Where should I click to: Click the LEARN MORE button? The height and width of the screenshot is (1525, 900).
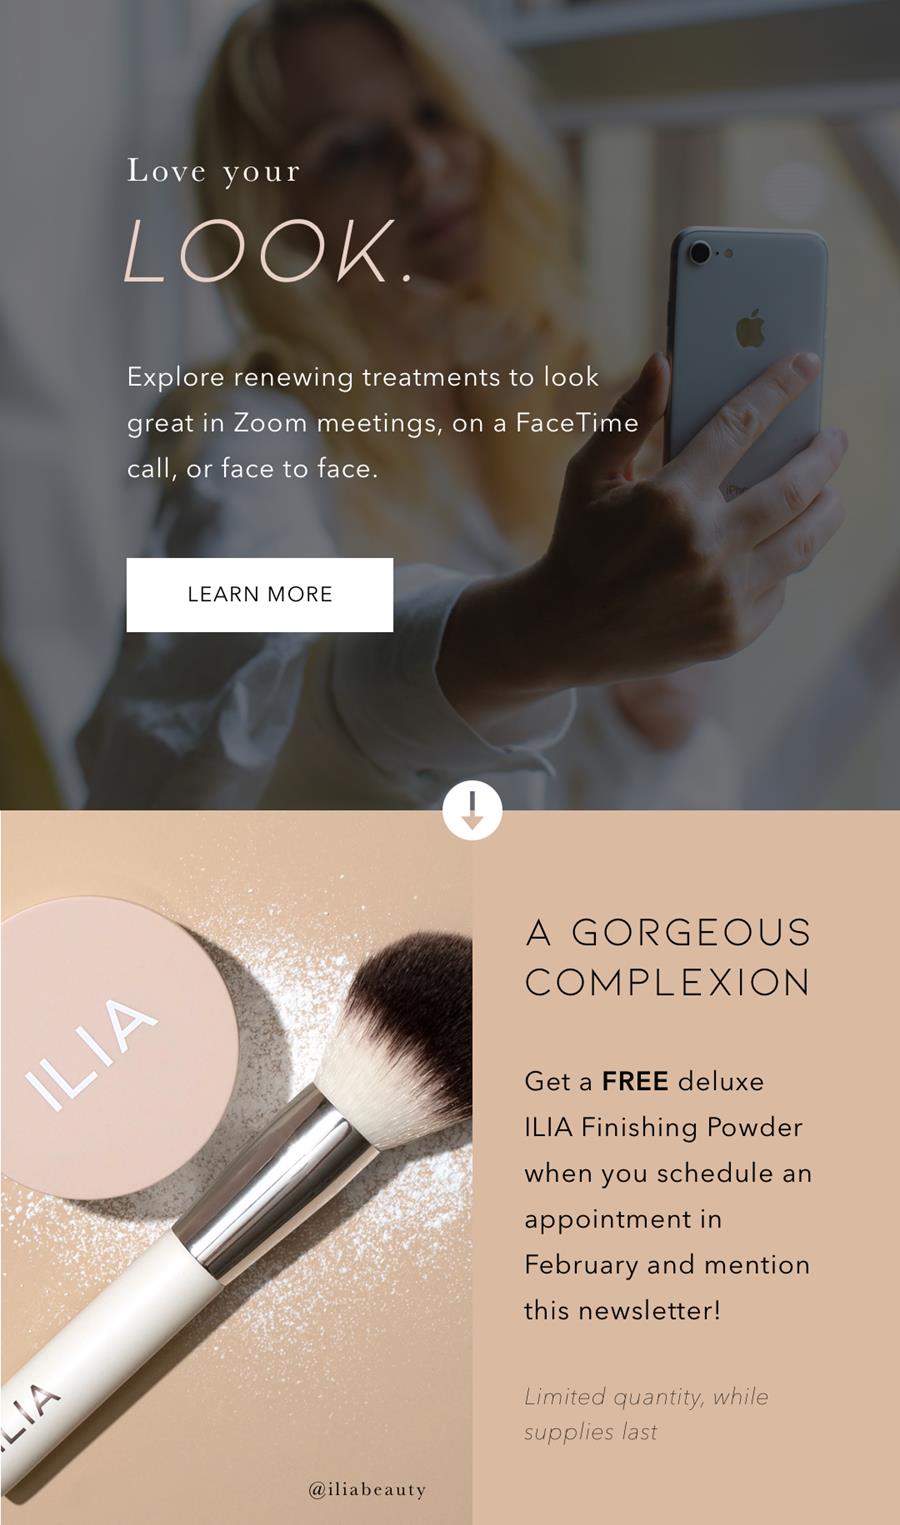(x=259, y=594)
